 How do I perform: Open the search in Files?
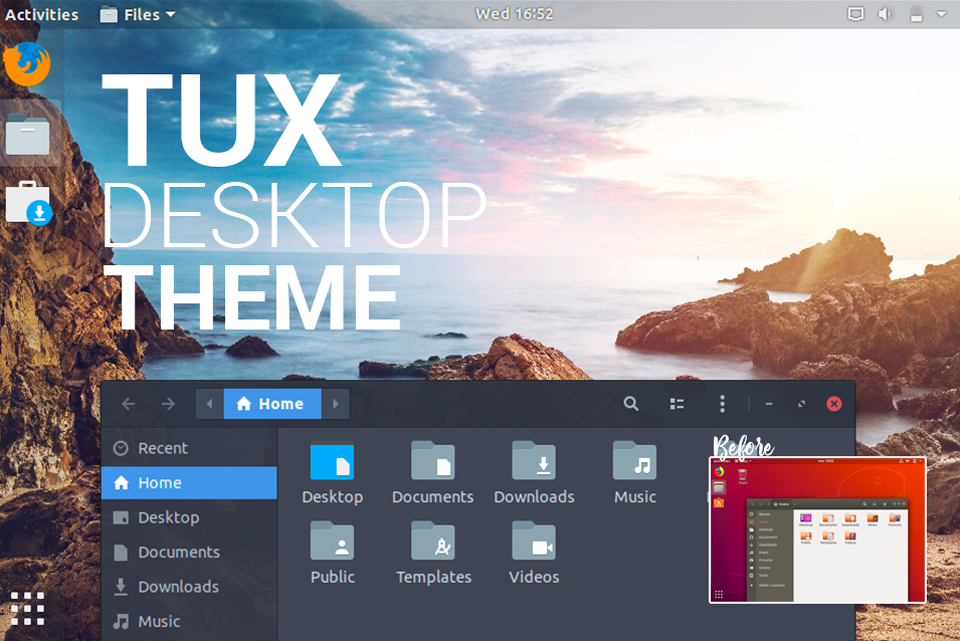click(x=631, y=403)
